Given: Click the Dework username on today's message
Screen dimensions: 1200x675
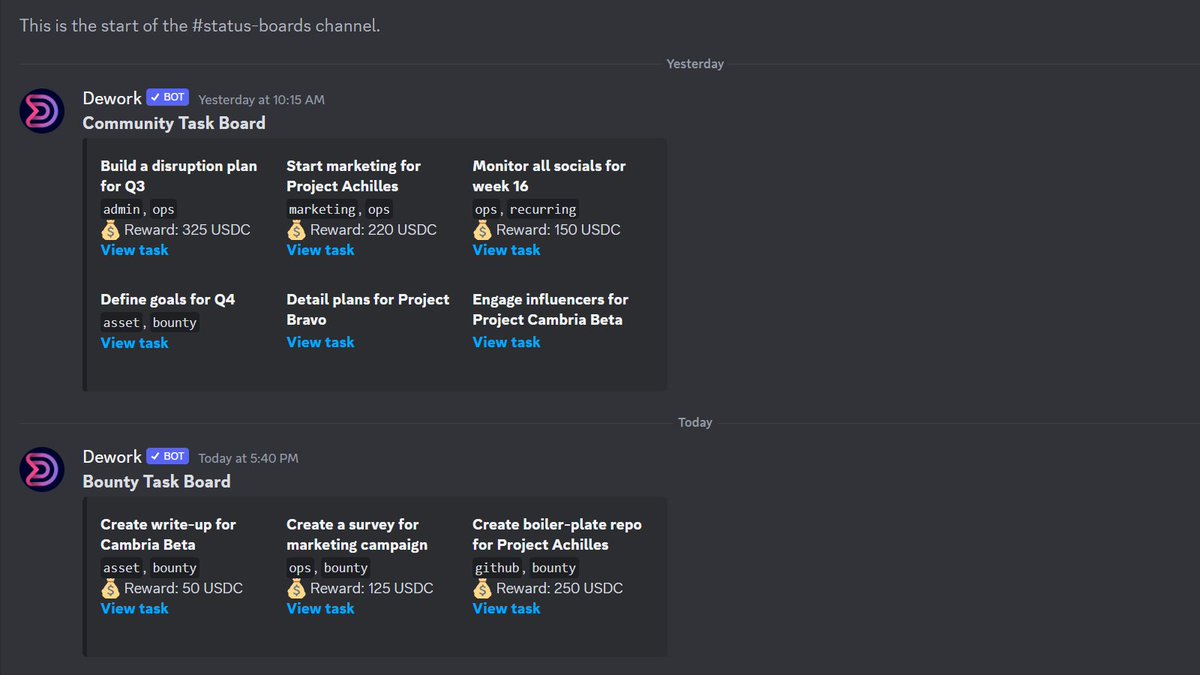Looking at the screenshot, I should 112,456.
